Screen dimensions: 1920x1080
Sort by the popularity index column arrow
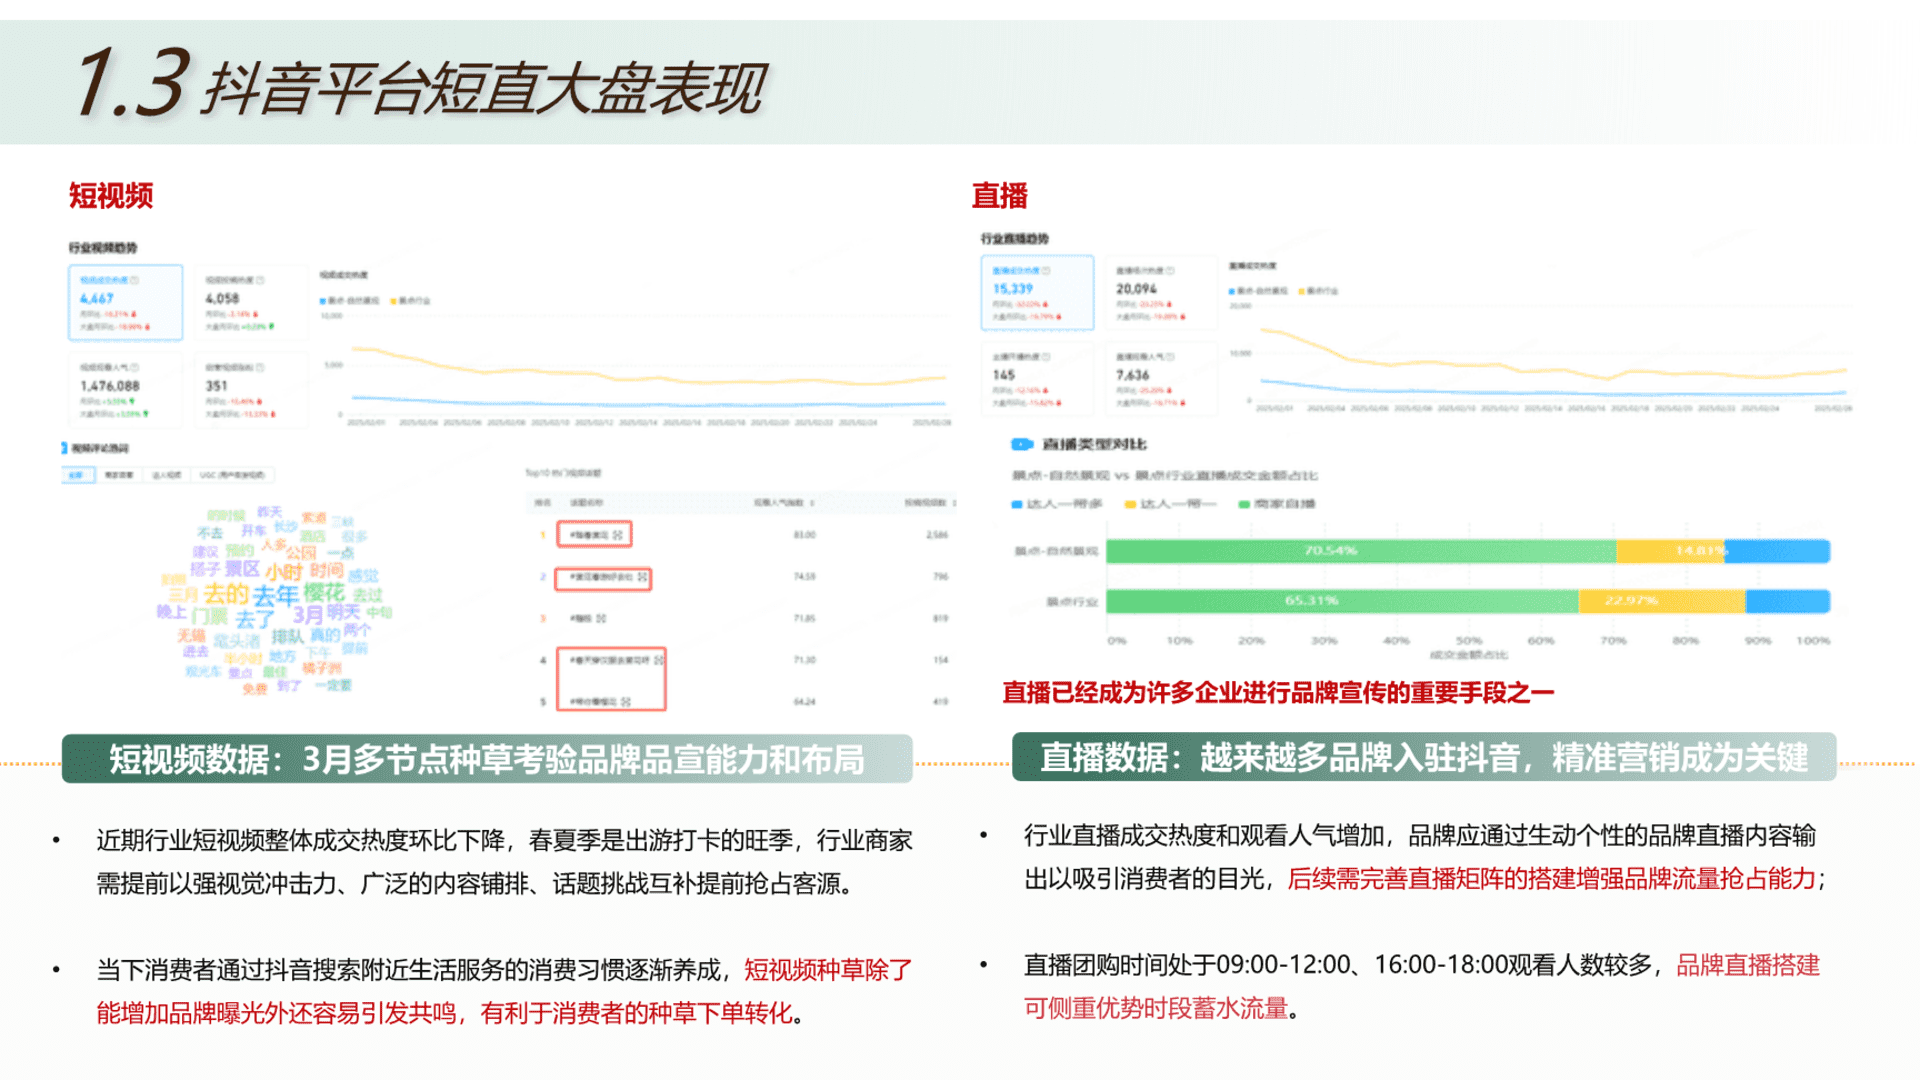[812, 503]
